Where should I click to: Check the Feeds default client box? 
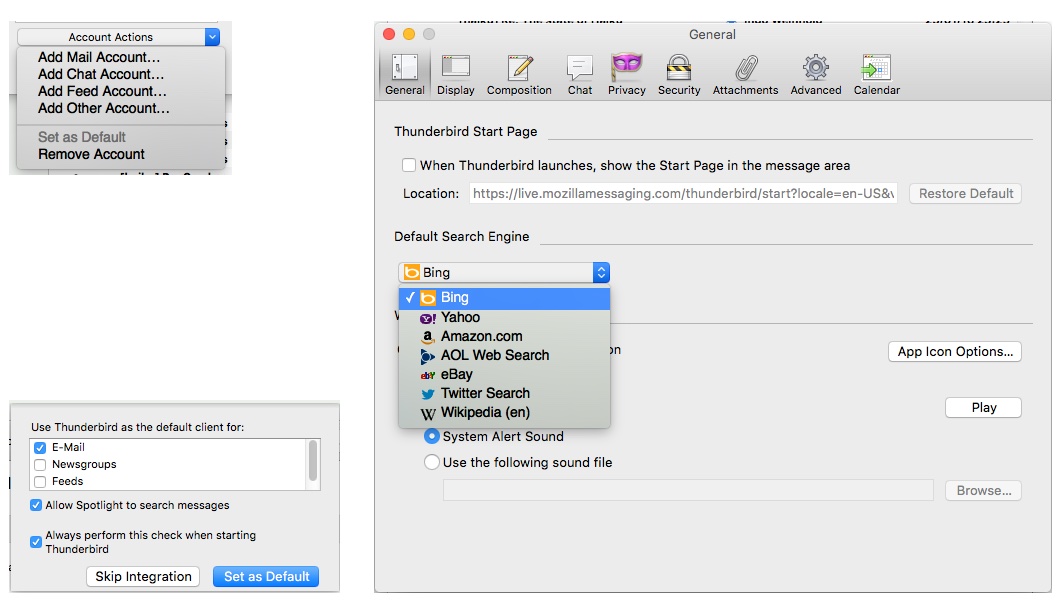click(x=40, y=482)
